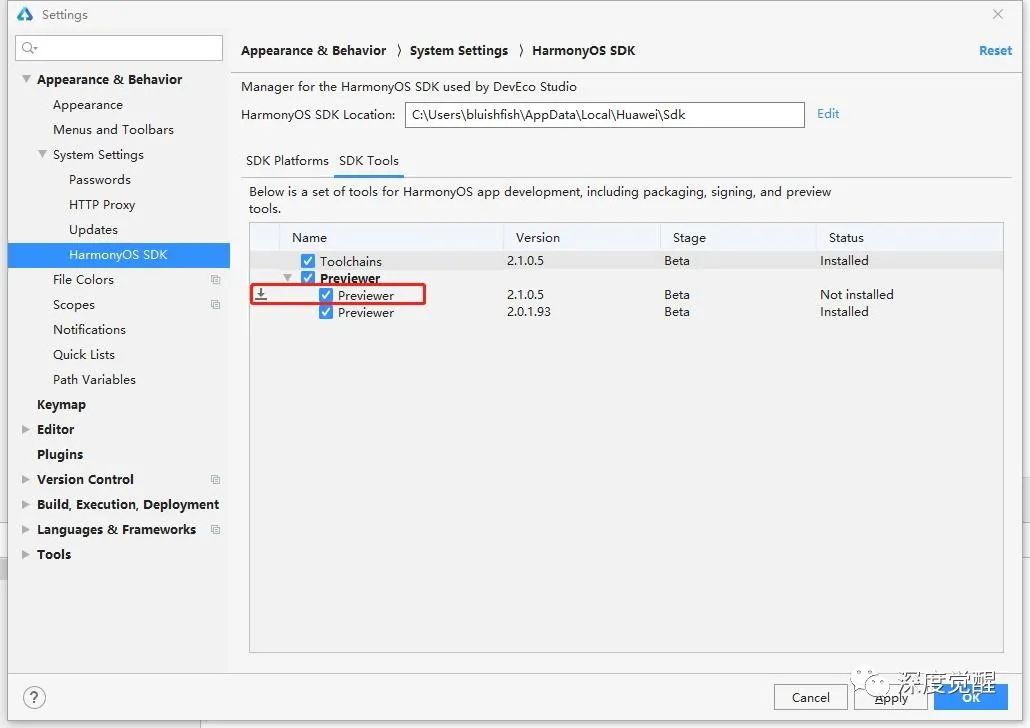The width and height of the screenshot is (1030, 728).
Task: Toggle the Toolchains checkbox
Action: click(x=307, y=261)
